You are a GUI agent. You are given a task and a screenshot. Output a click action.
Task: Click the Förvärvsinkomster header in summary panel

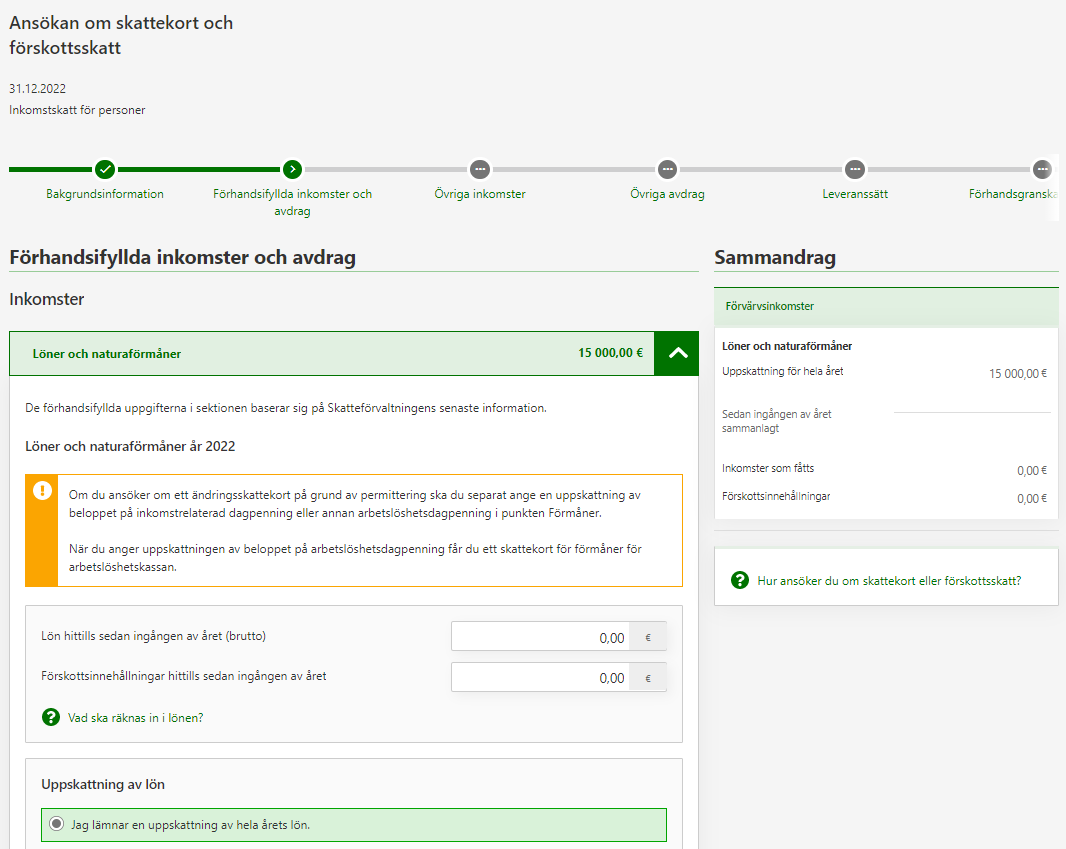click(770, 307)
